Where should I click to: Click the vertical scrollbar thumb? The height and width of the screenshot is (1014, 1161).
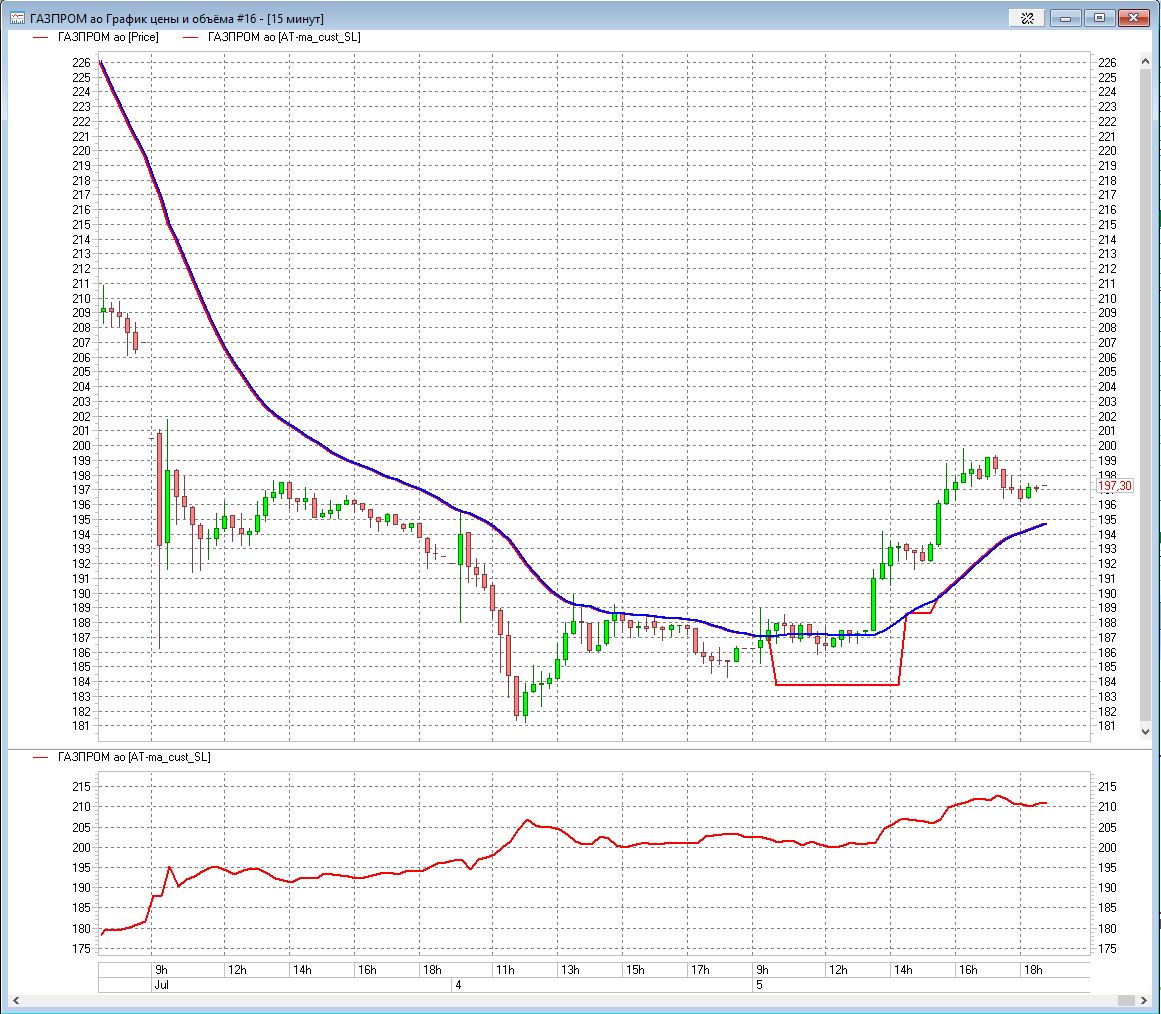click(1145, 393)
